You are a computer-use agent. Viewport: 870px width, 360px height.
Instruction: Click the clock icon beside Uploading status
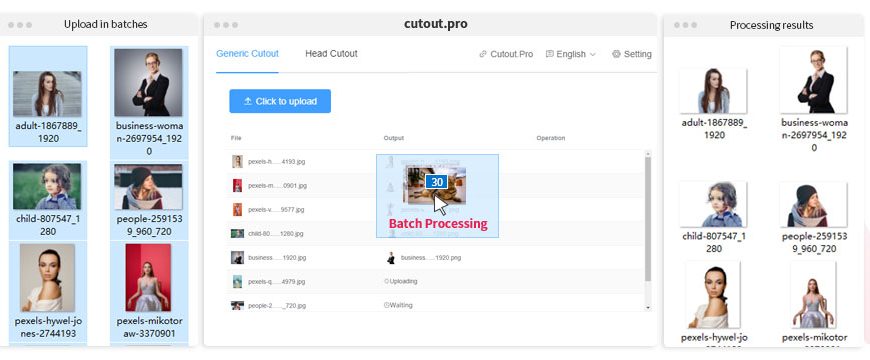[x=386, y=281]
